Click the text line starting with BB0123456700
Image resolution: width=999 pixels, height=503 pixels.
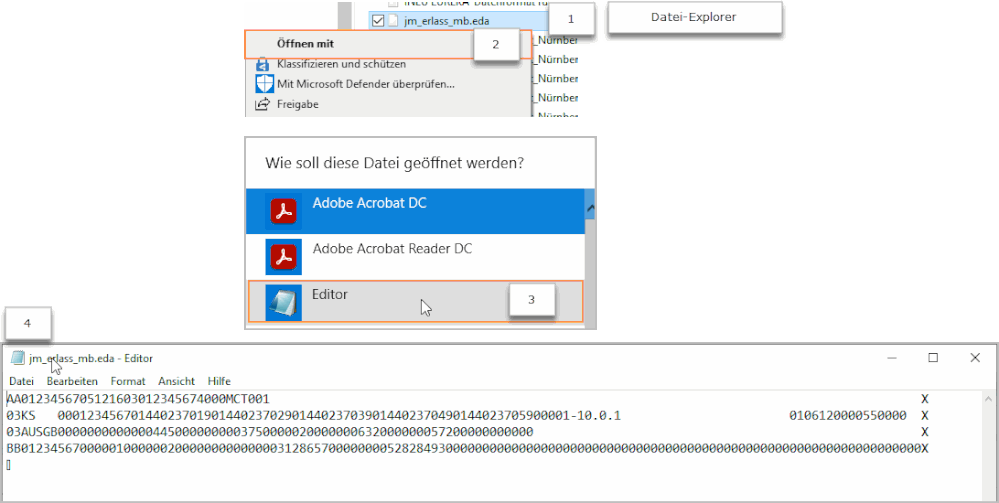(x=468, y=449)
